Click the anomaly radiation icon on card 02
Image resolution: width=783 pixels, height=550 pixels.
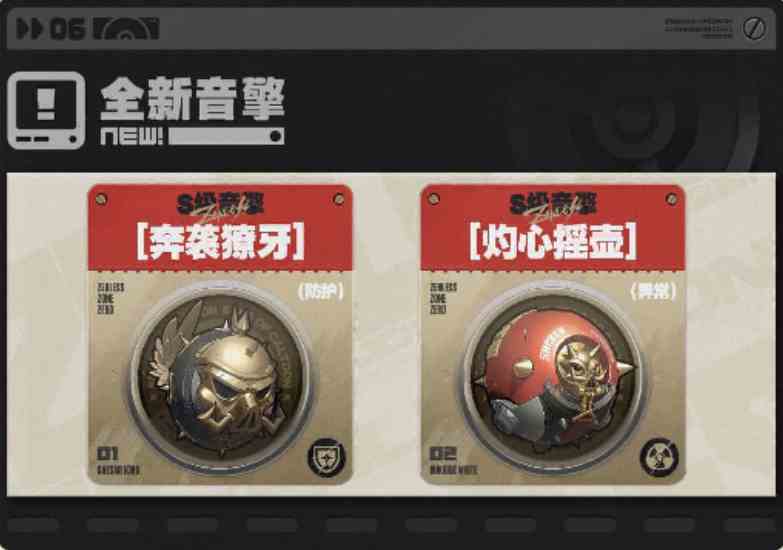coord(660,458)
